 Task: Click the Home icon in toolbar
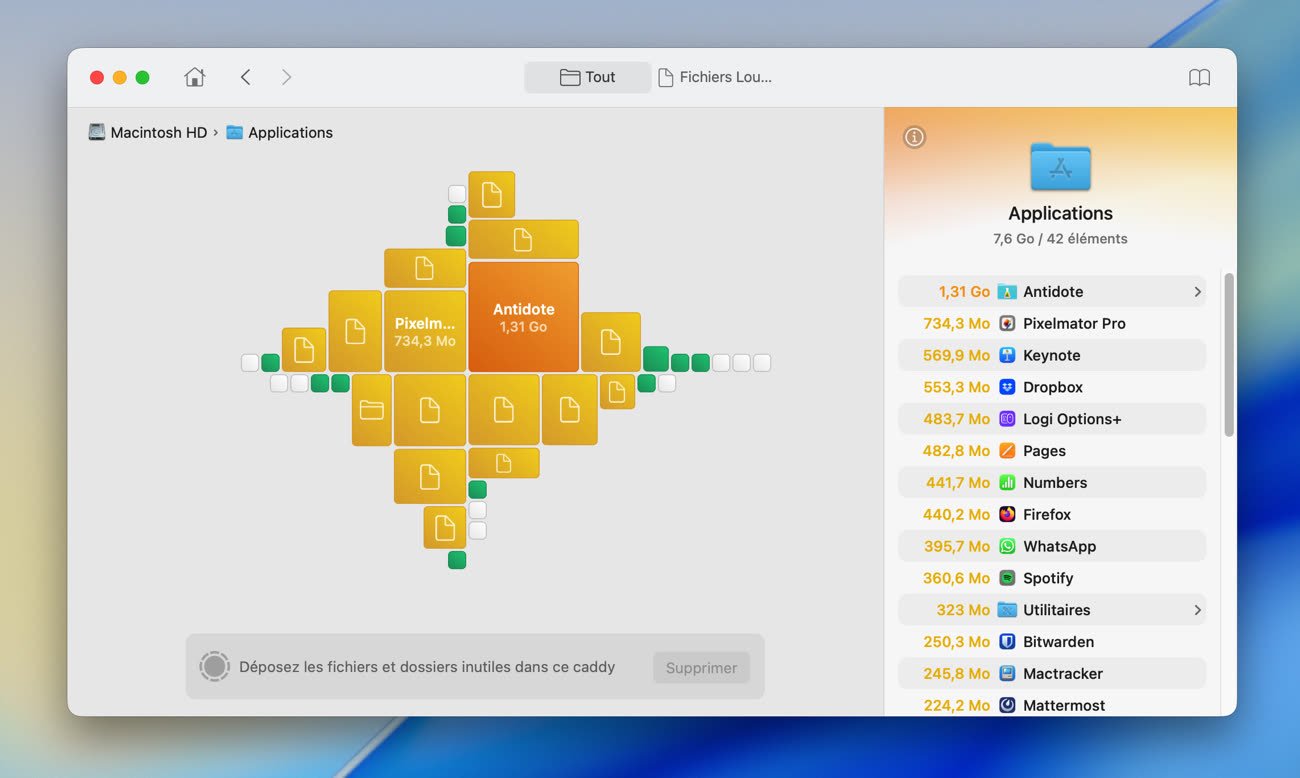195,77
